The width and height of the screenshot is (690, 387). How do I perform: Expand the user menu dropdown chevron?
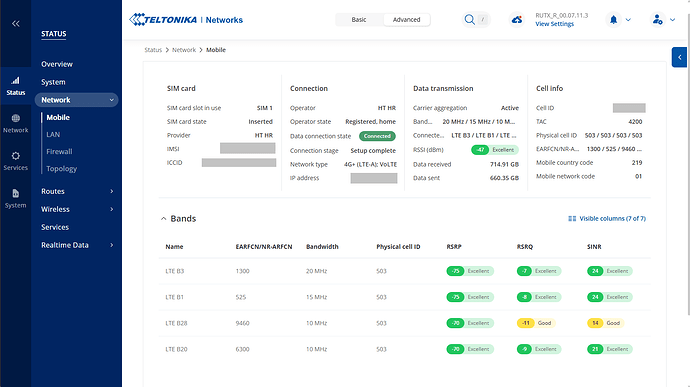tap(672, 20)
